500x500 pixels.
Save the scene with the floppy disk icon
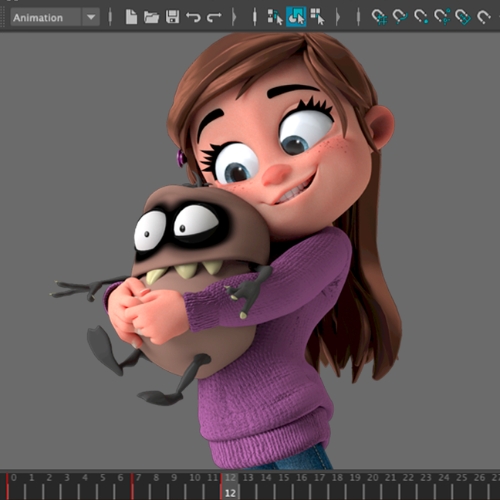172,17
